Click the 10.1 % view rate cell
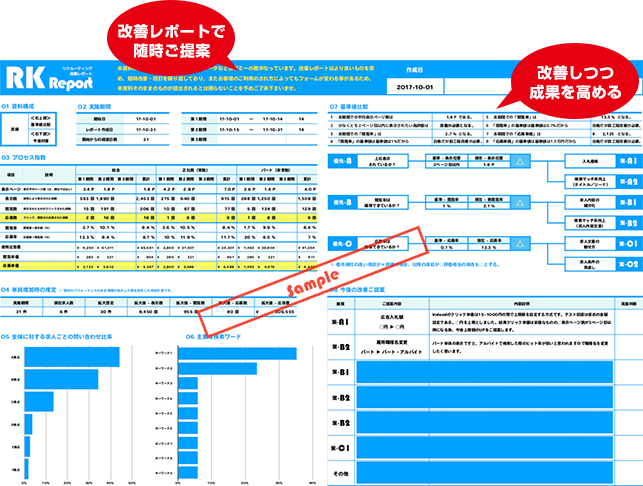Image resolution: width=643 pixels, height=486 pixels. [108, 227]
